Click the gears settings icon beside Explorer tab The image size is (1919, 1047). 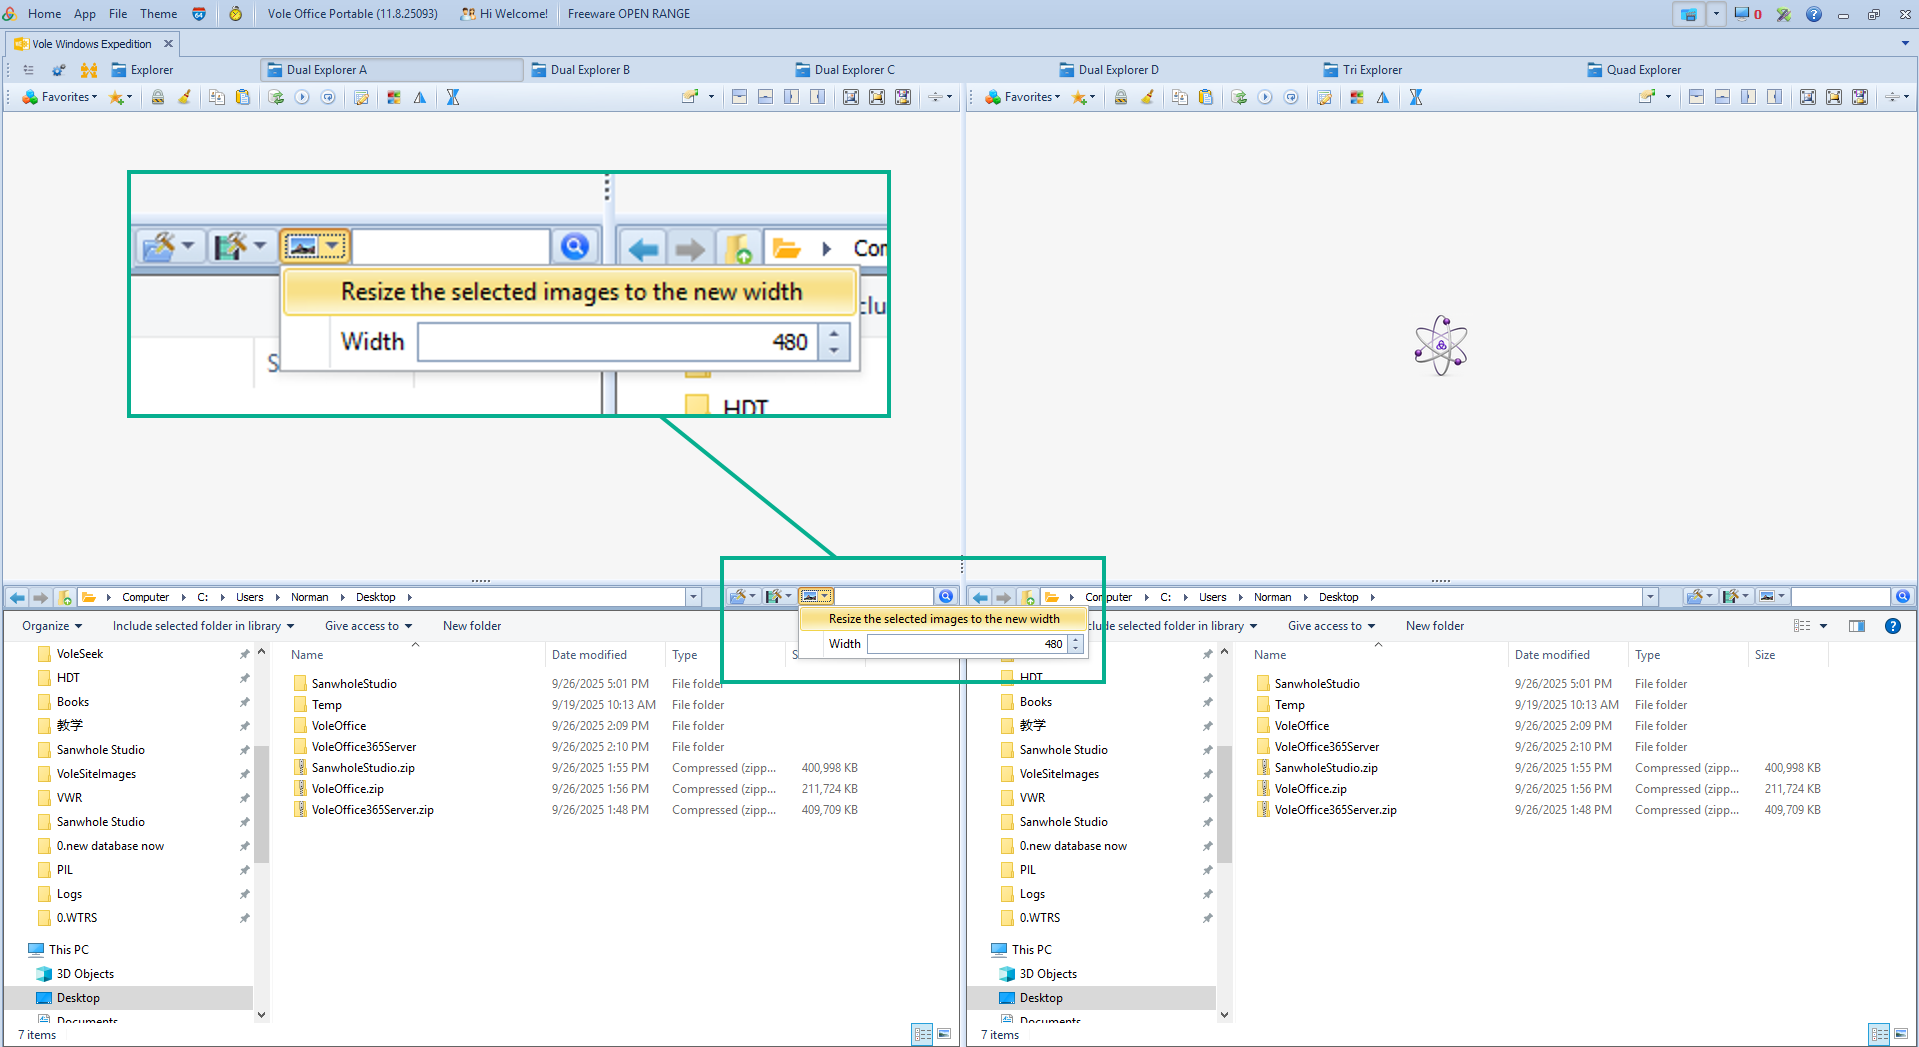[59, 70]
